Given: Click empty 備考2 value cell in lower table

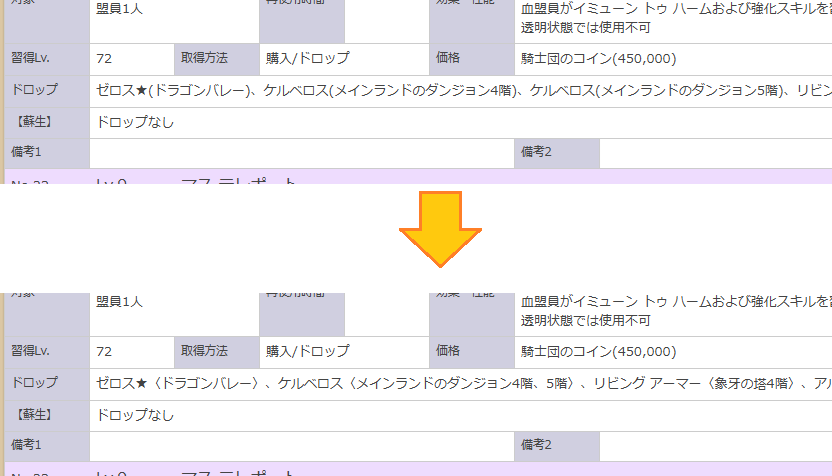Looking at the screenshot, I should 716,446.
